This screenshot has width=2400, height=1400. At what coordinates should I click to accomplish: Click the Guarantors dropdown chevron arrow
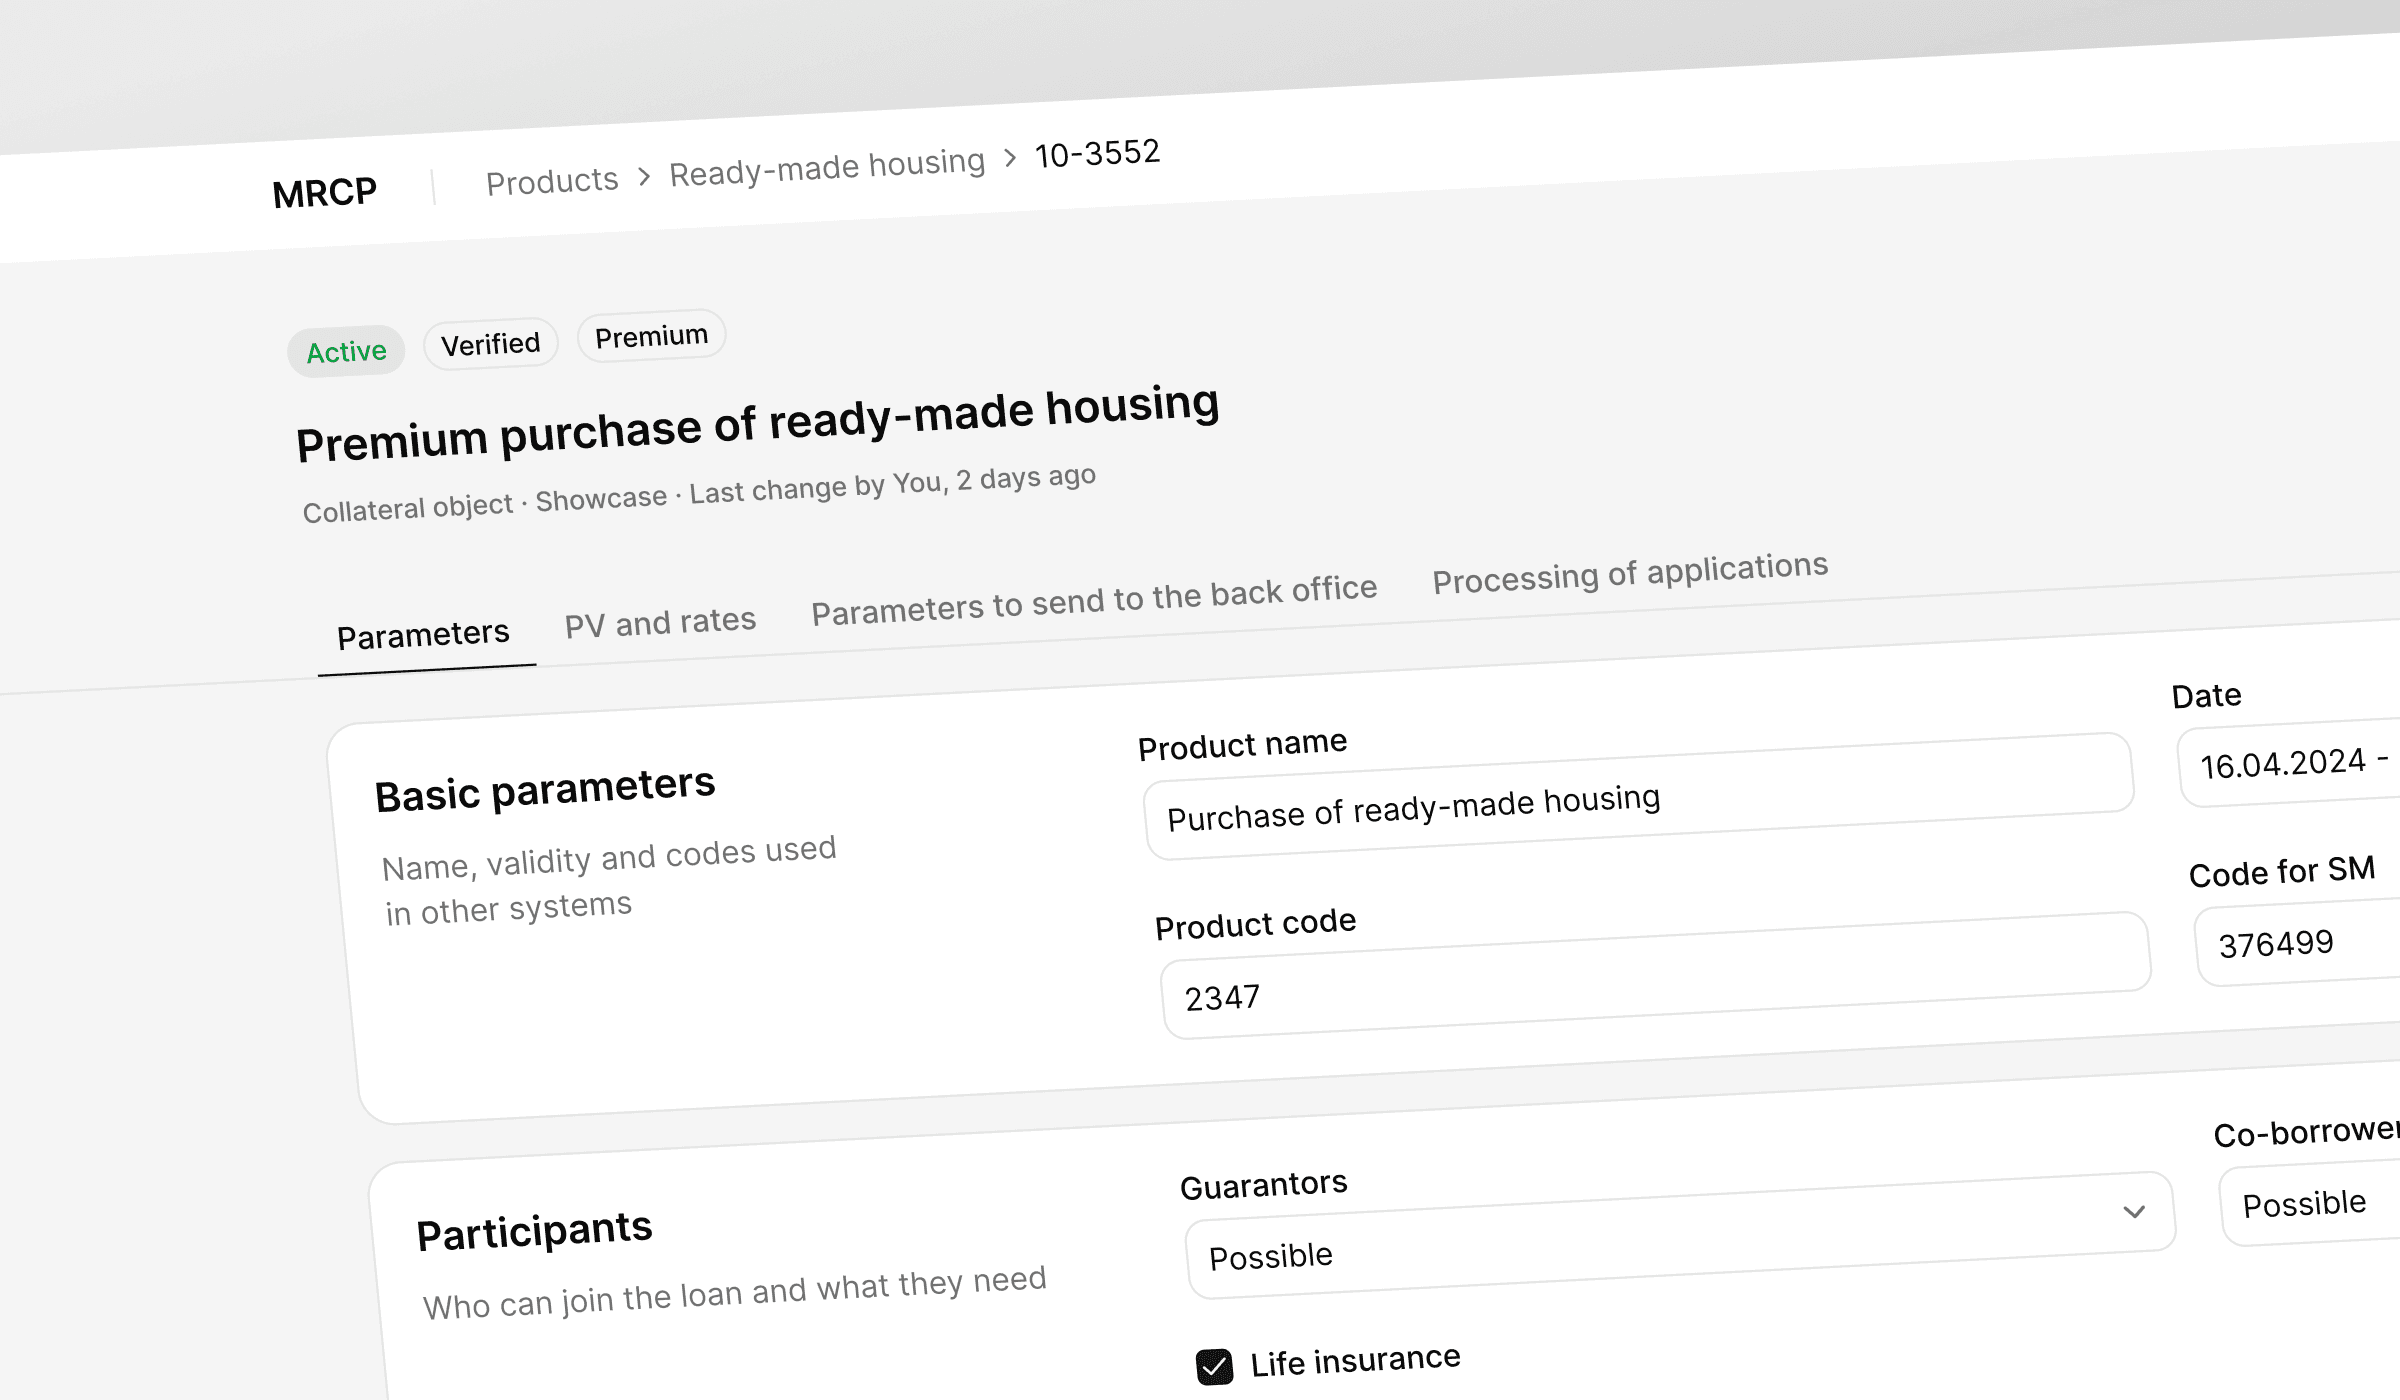(x=2134, y=1211)
